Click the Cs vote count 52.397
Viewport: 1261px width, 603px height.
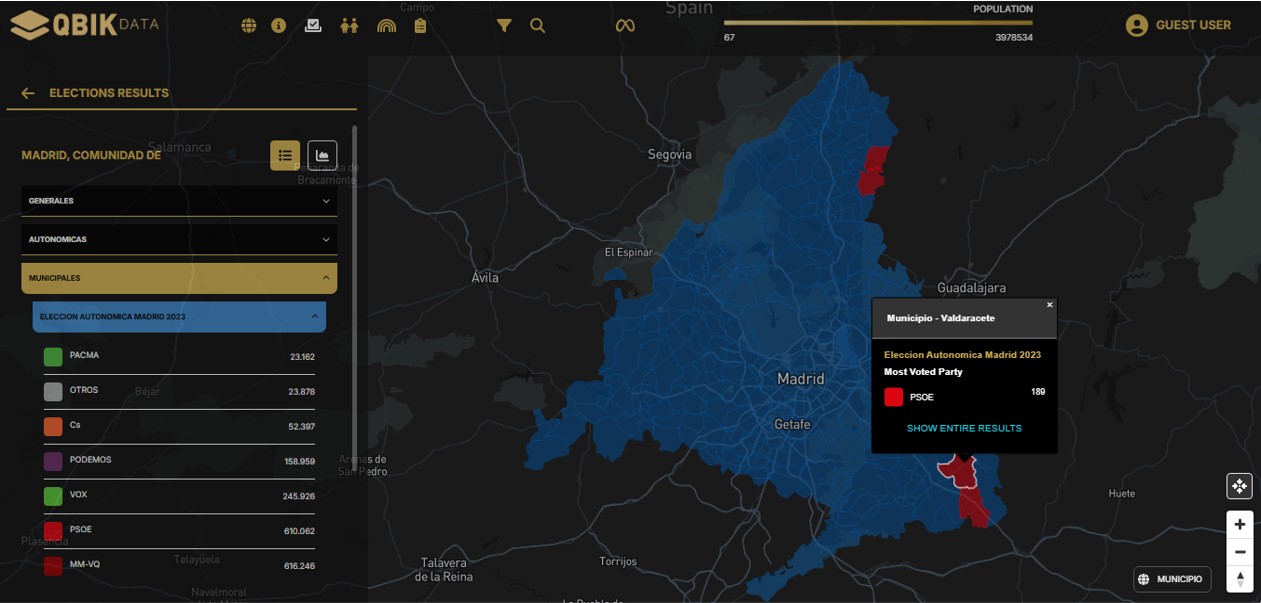pos(302,427)
